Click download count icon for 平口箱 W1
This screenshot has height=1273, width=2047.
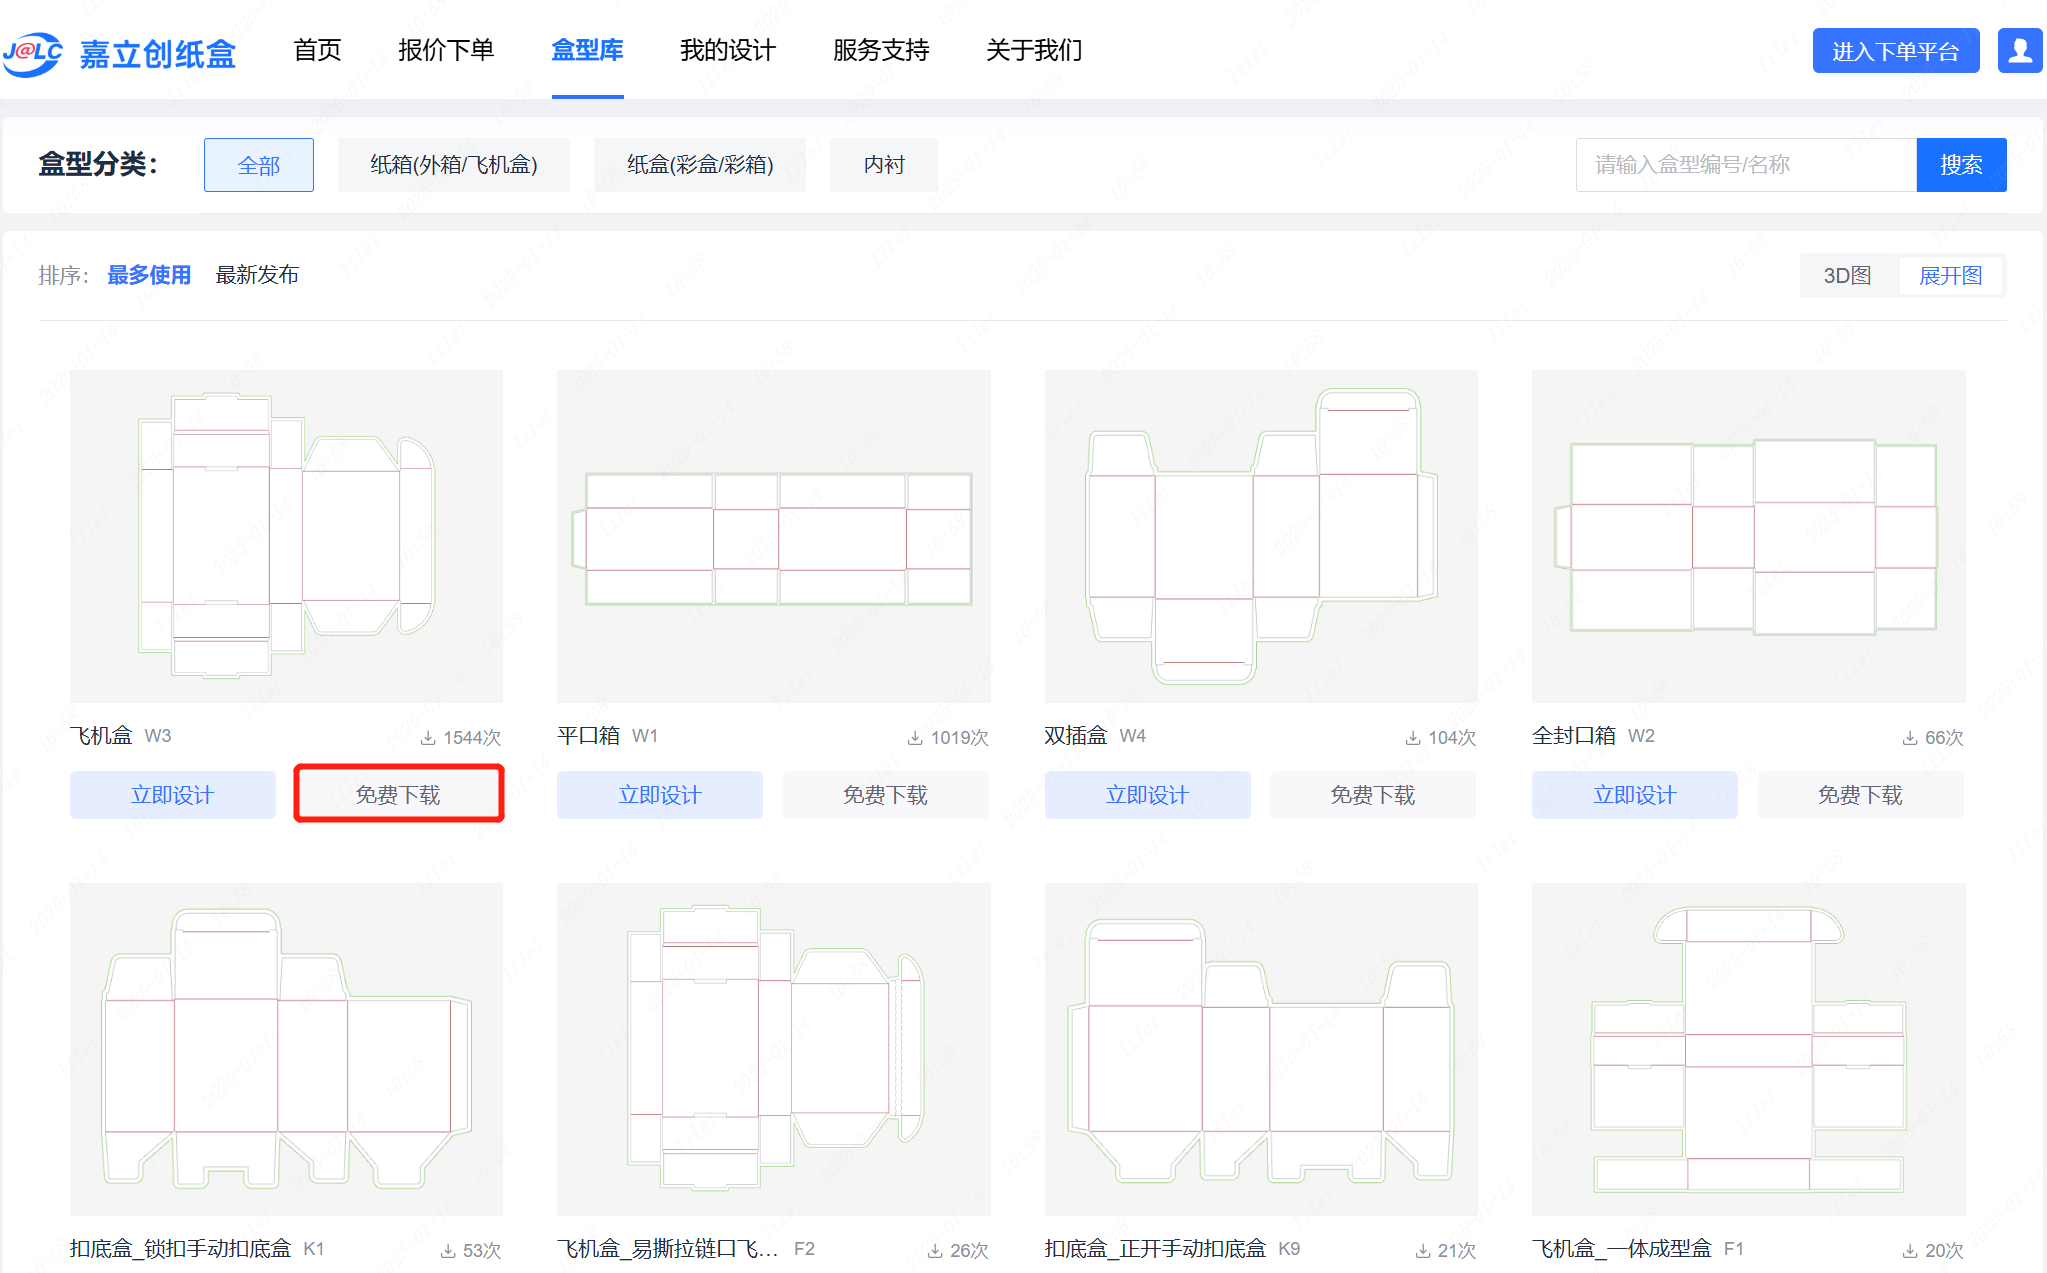point(915,738)
